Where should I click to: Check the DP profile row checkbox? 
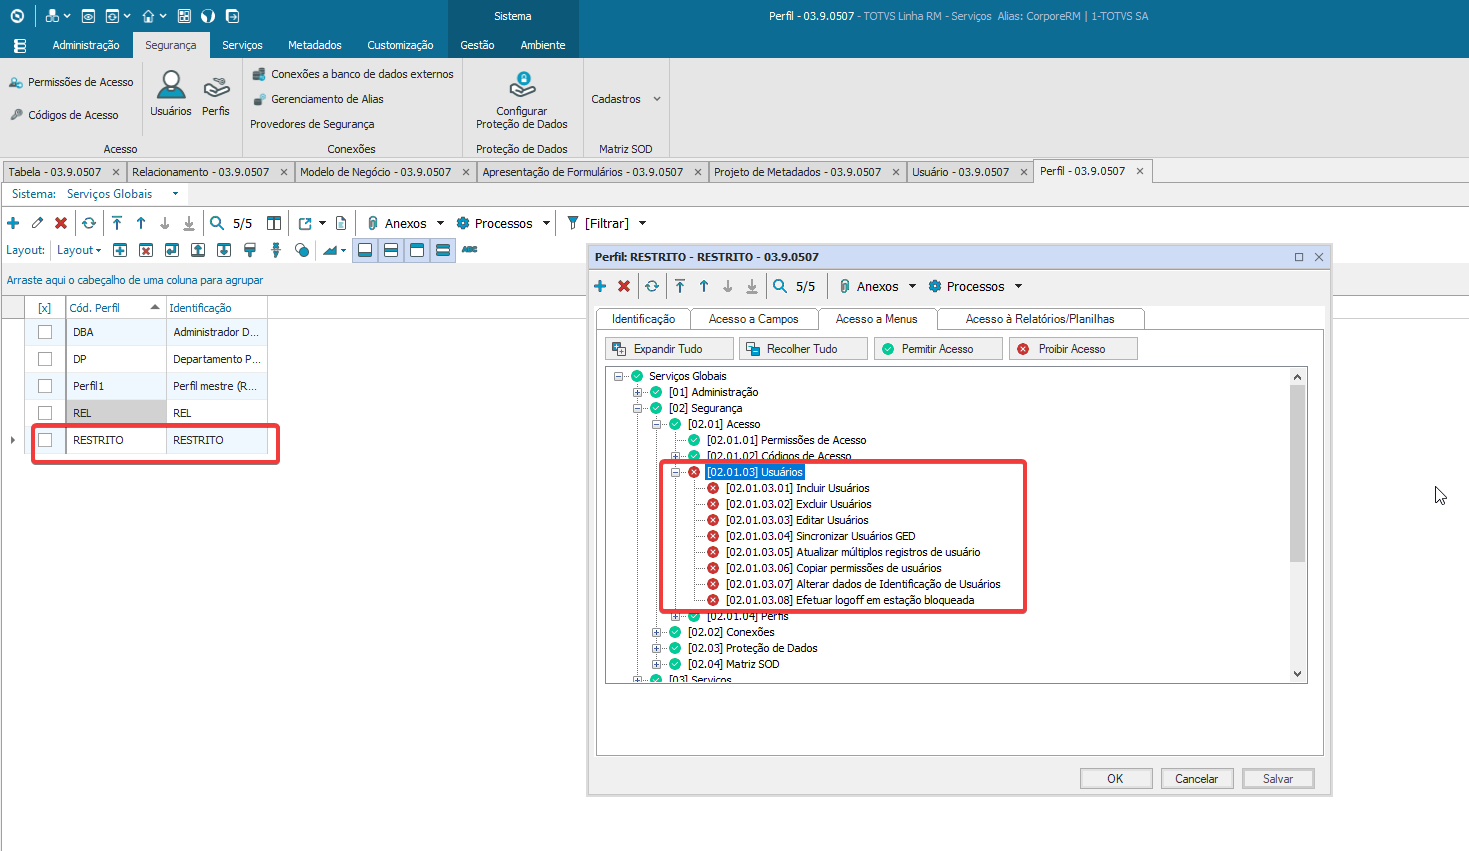[x=45, y=359]
